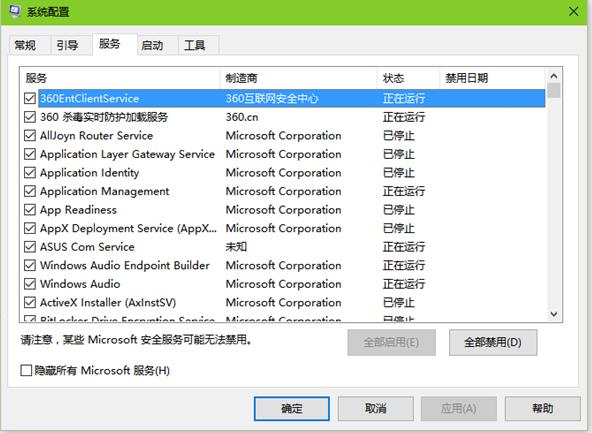
Task: Click 未知 manufacturer of ASUS Com Service
Action: (236, 247)
